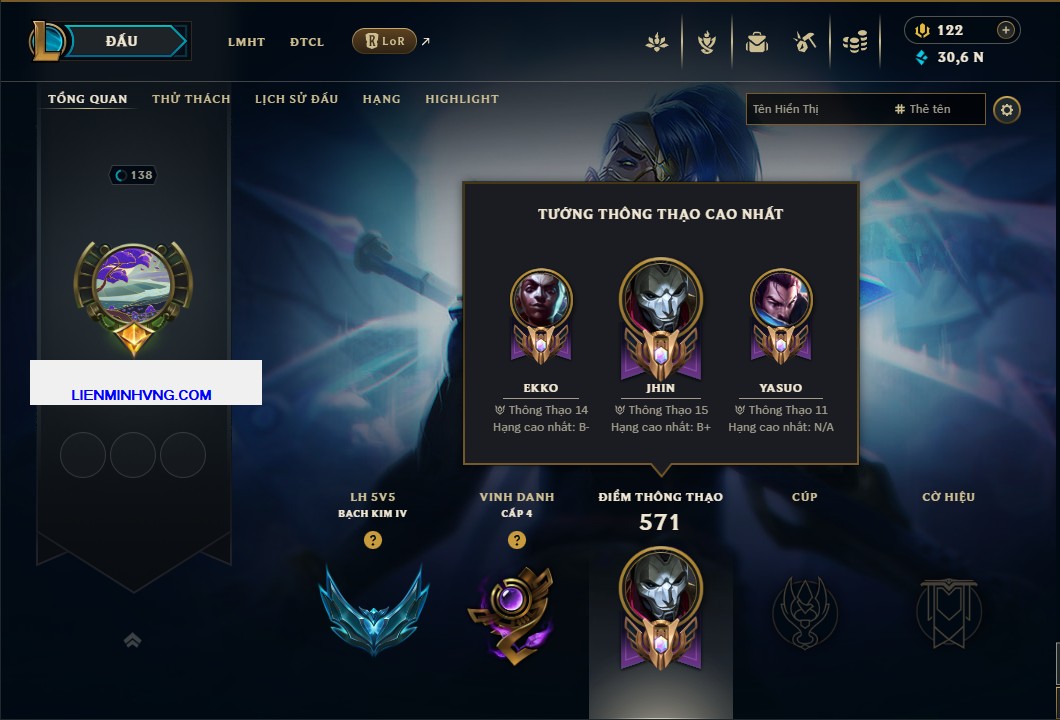Viewport: 1060px width, 720px height.
Task: Open the HẠNG tab
Action: 381,99
